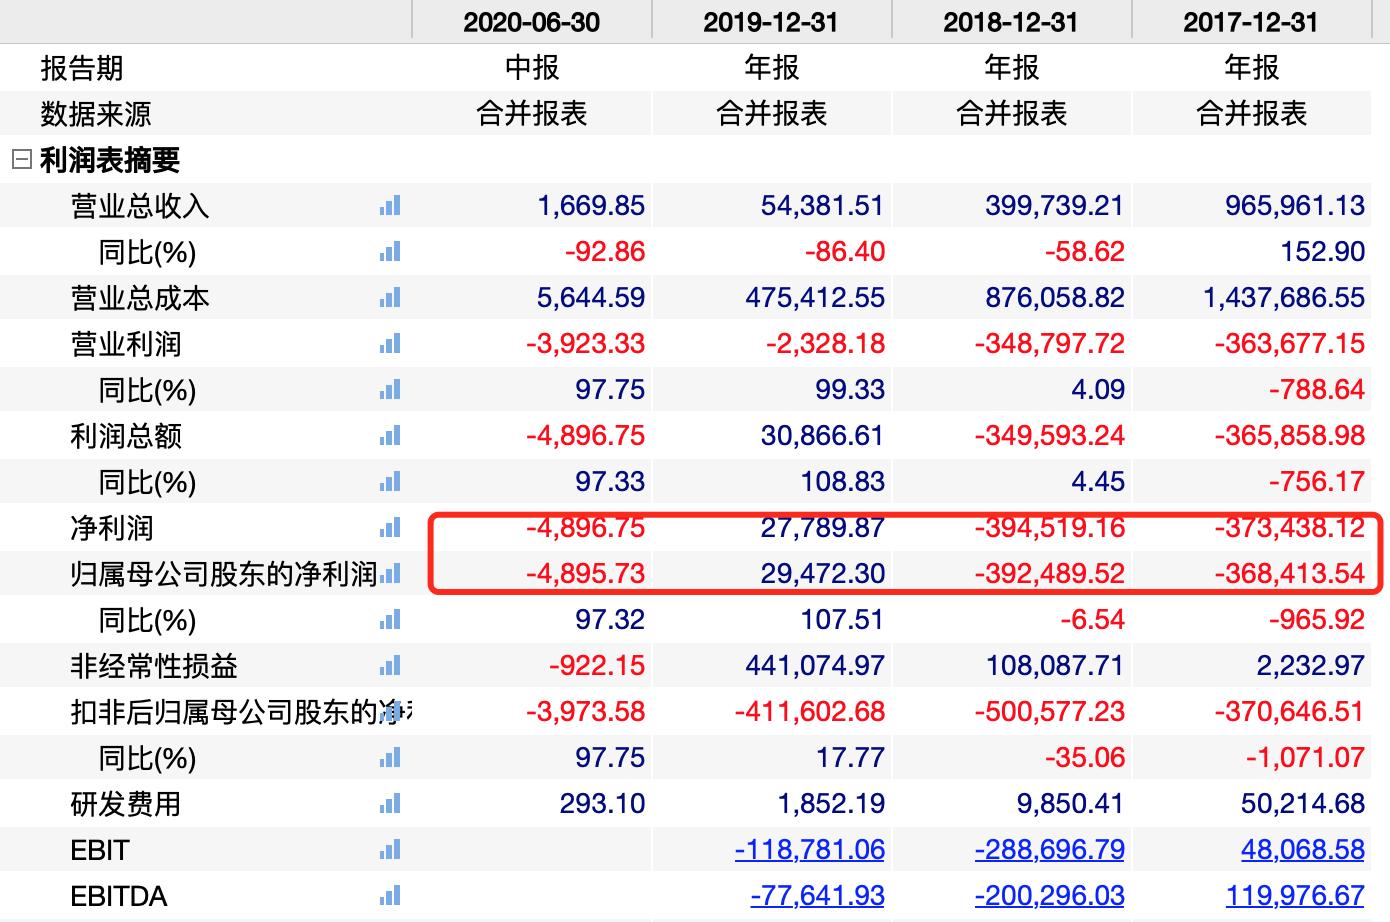This screenshot has width=1390, height=922.
Task: Open chart icon for 营业总成本 row
Action: pos(390,298)
